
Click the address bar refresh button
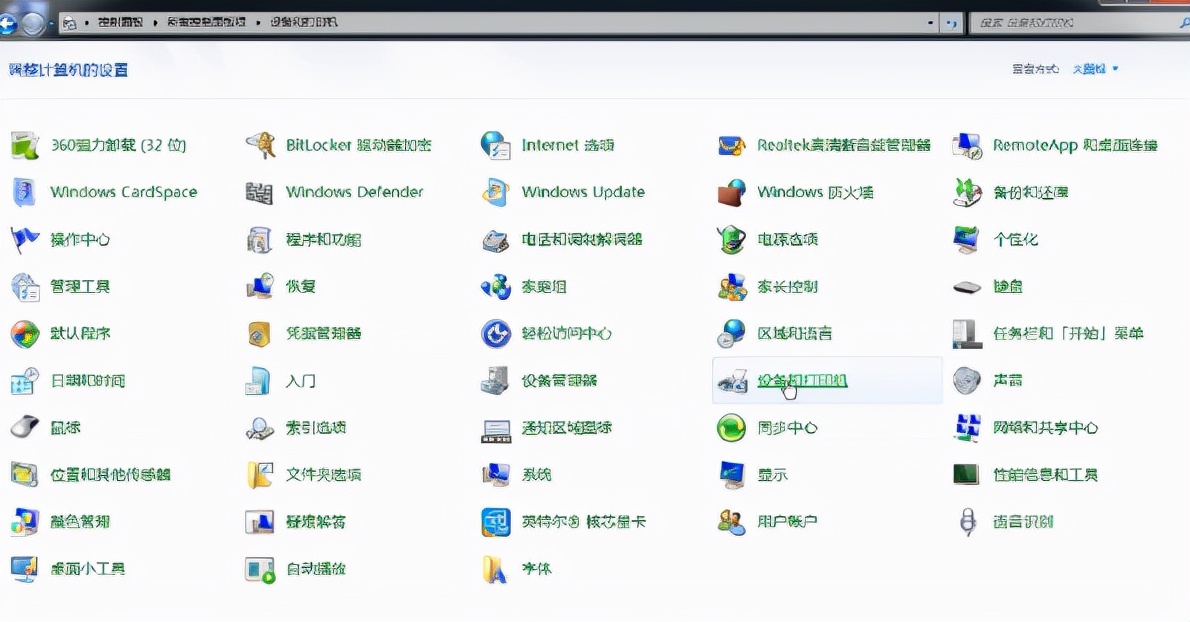click(951, 23)
